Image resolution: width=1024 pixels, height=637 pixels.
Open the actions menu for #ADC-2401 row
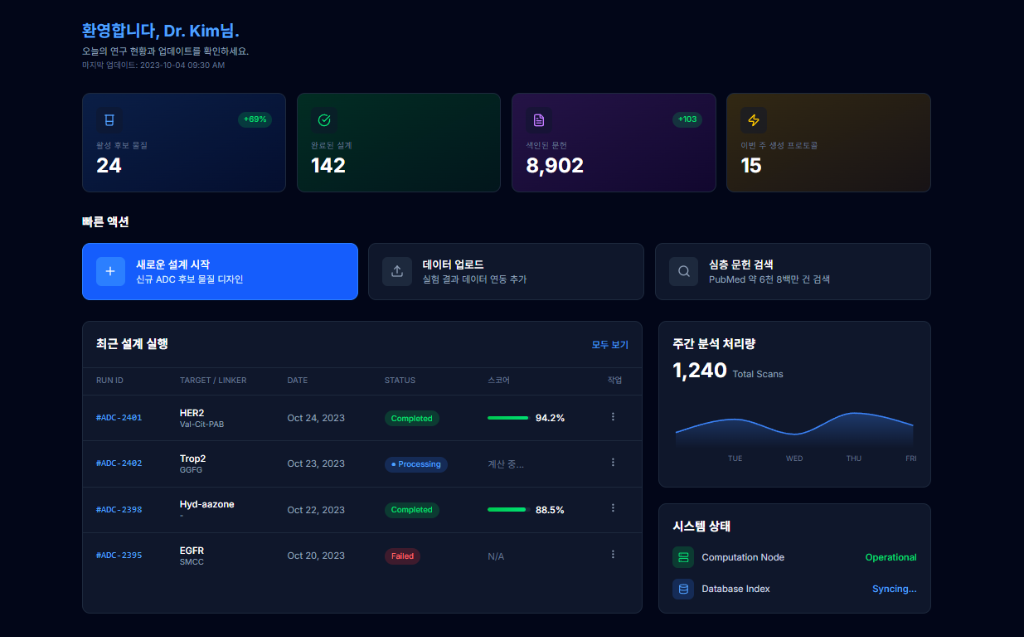(x=613, y=417)
